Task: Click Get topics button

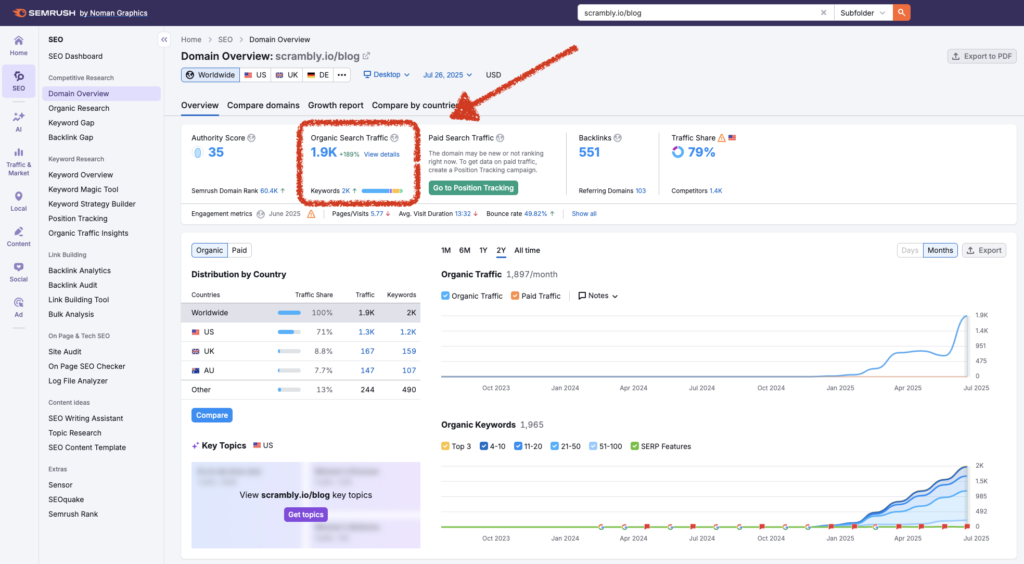Action: click(x=306, y=514)
